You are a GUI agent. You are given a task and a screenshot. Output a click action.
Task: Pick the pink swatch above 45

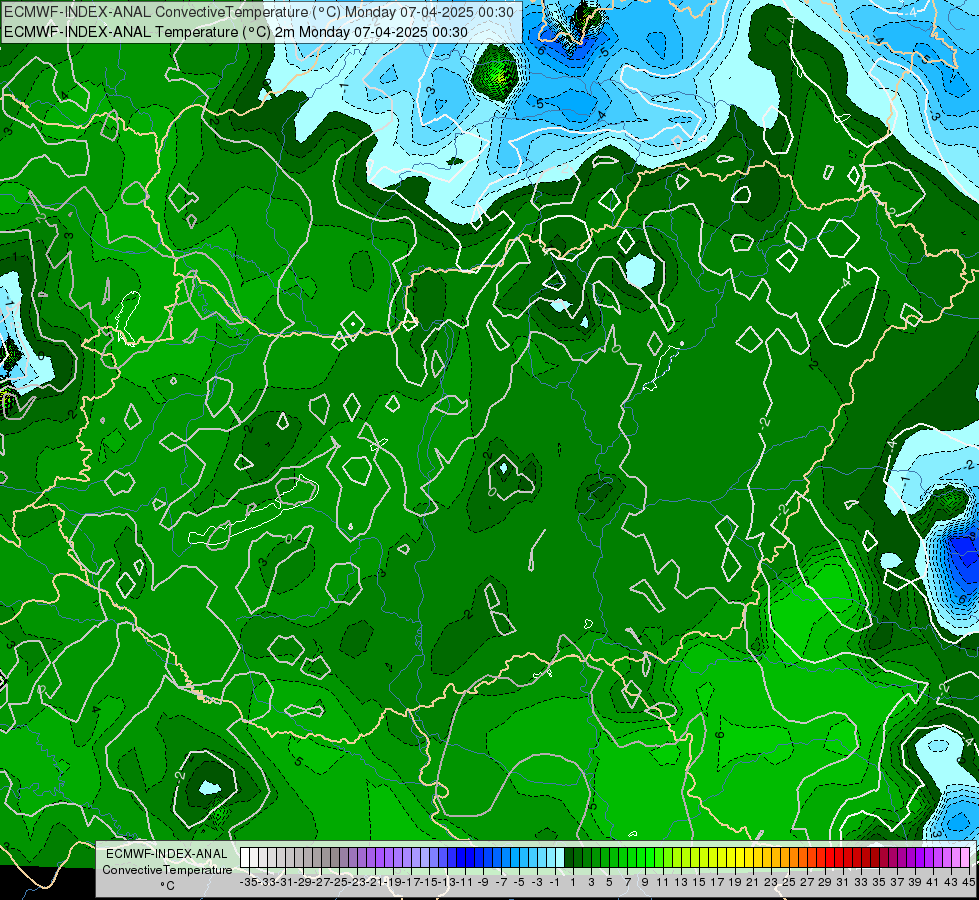(964, 858)
